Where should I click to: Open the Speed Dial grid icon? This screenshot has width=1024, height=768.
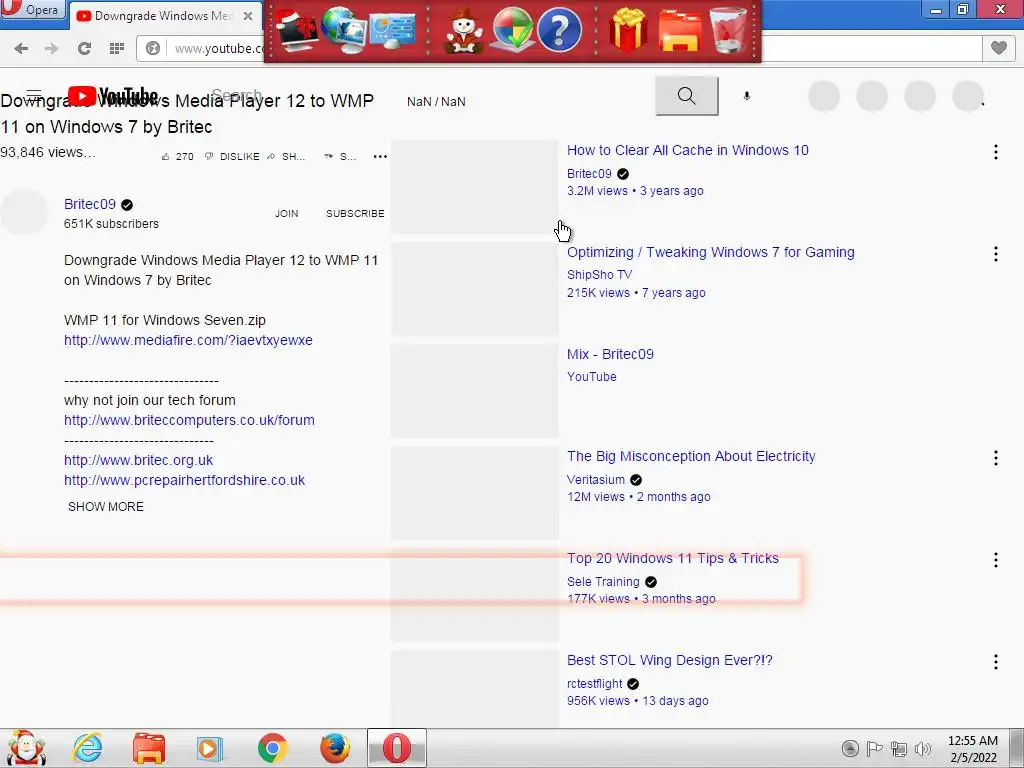click(x=117, y=48)
